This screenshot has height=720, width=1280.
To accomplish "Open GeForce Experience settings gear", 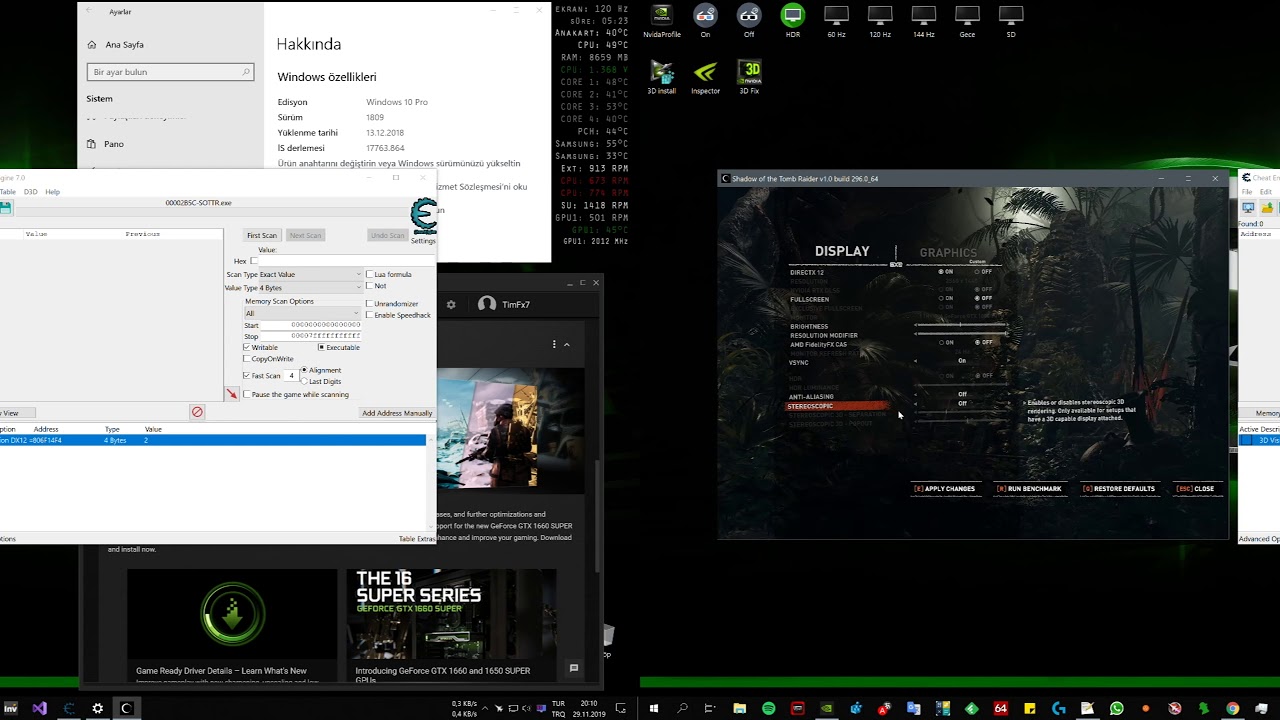I will coord(451,304).
